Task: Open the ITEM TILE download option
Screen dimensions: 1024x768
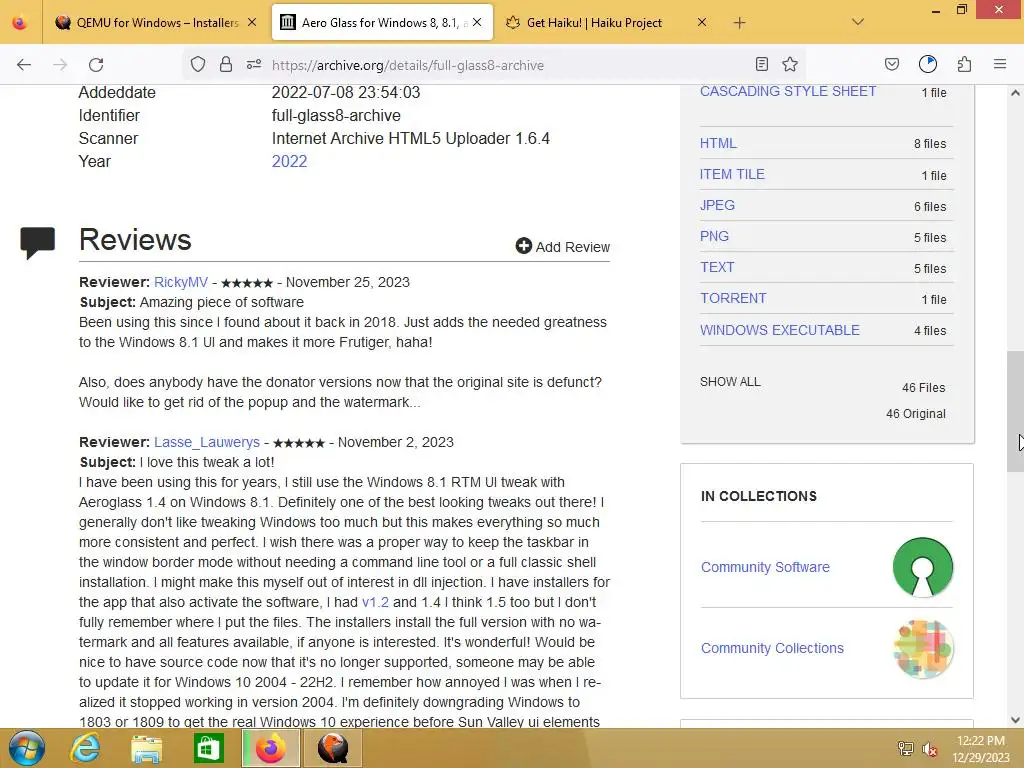Action: click(x=732, y=174)
